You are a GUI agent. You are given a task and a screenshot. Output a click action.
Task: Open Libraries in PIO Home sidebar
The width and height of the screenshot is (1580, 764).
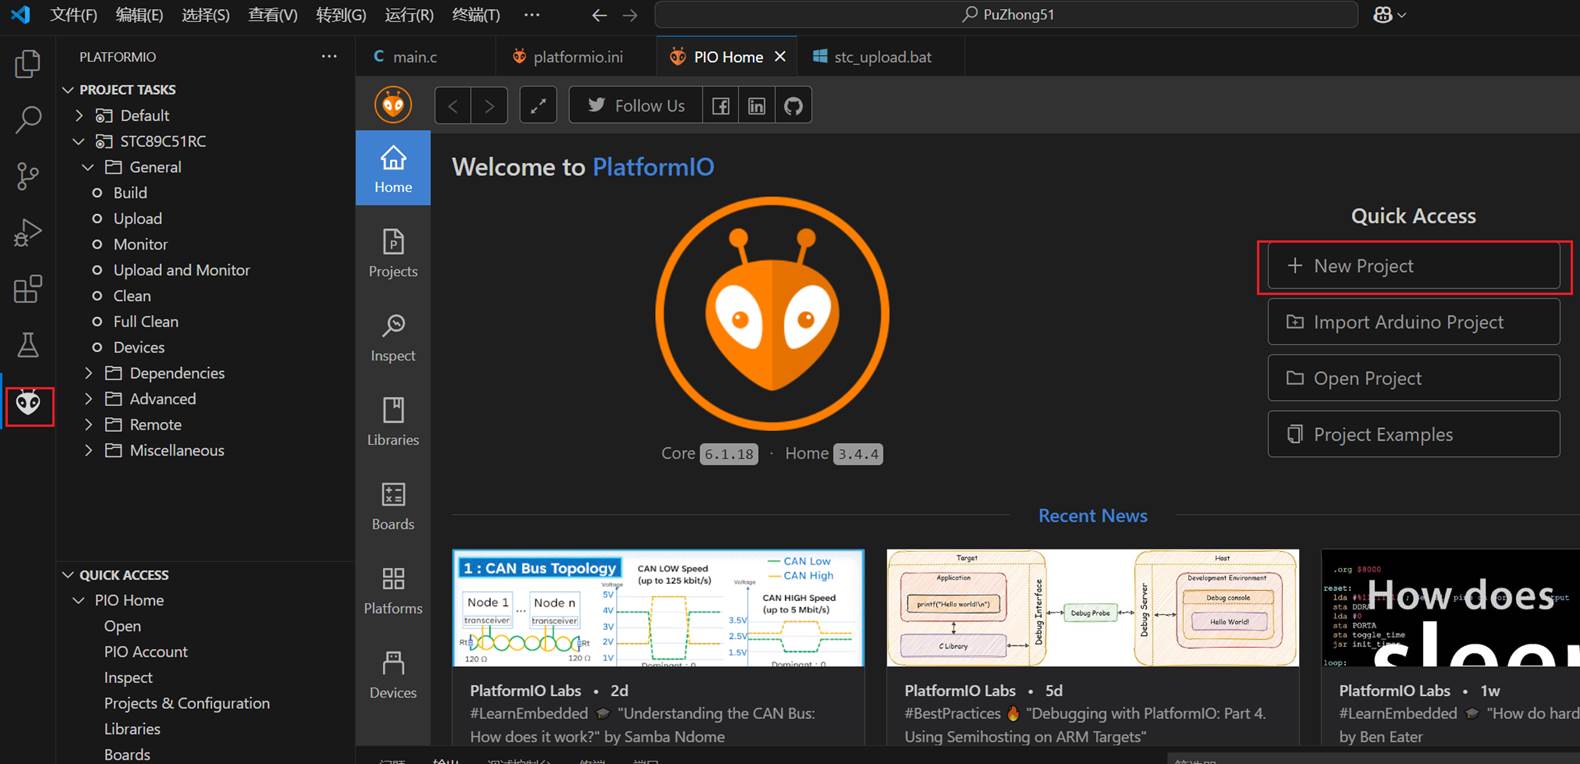click(393, 421)
